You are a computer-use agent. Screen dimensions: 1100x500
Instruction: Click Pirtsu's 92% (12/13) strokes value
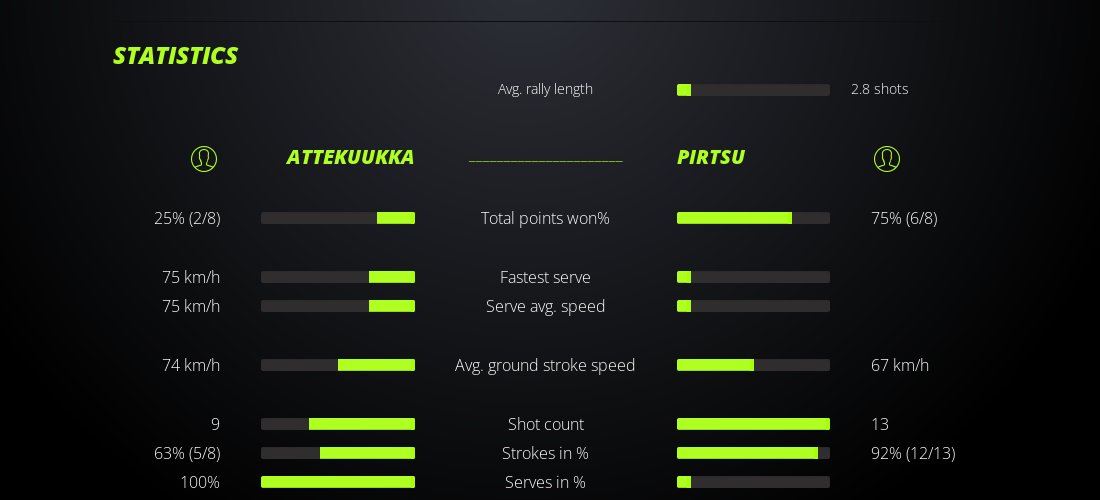(913, 453)
